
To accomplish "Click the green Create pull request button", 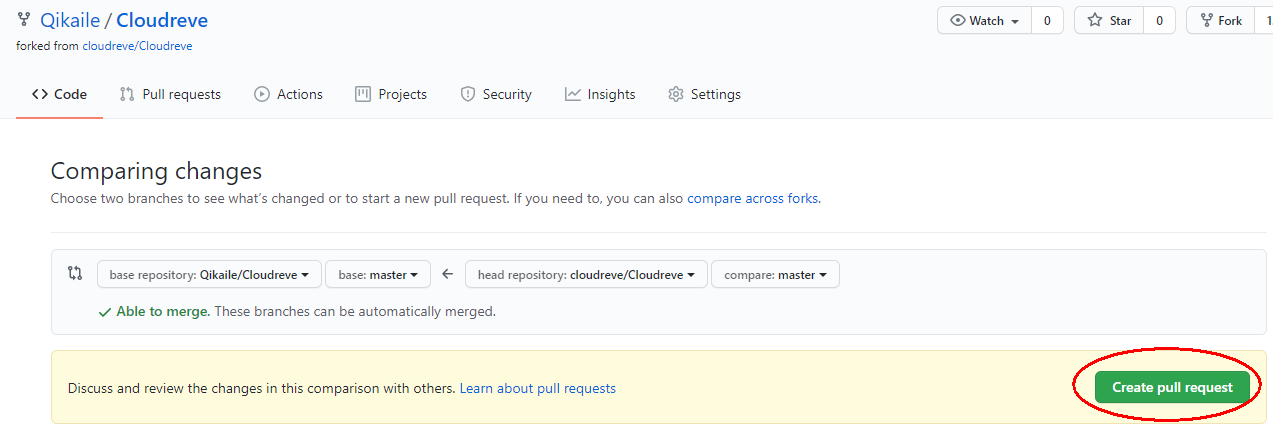I will (1172, 387).
